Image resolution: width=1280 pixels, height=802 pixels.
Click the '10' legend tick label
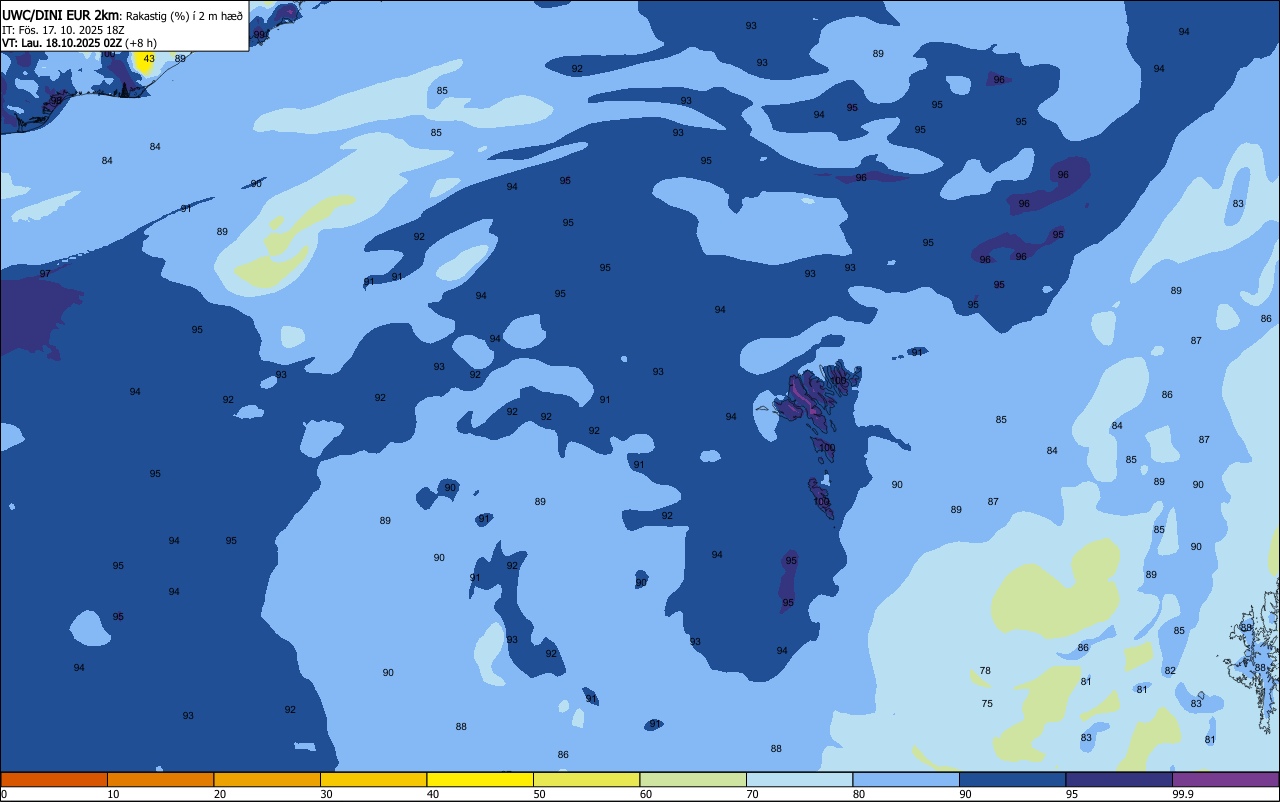pyautogui.click(x=113, y=794)
